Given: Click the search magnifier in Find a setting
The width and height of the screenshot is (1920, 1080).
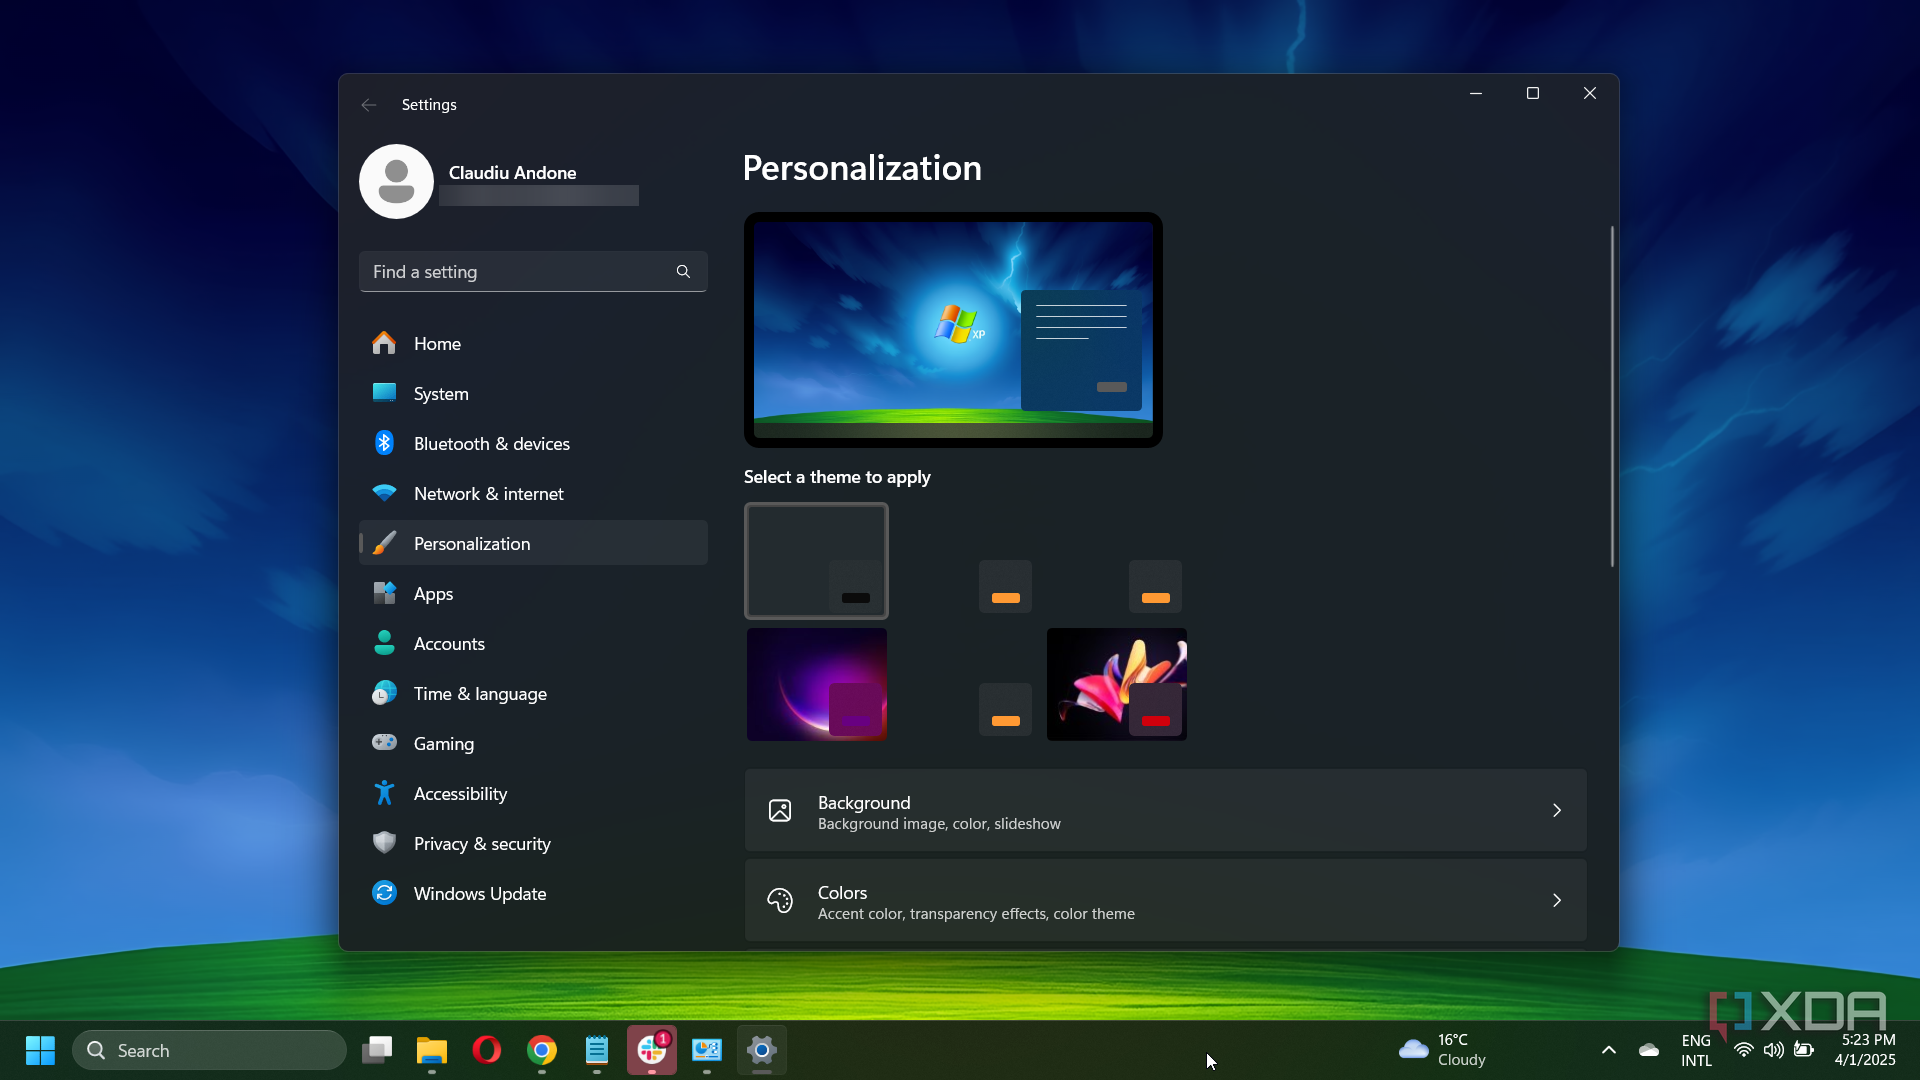Looking at the screenshot, I should 683,271.
